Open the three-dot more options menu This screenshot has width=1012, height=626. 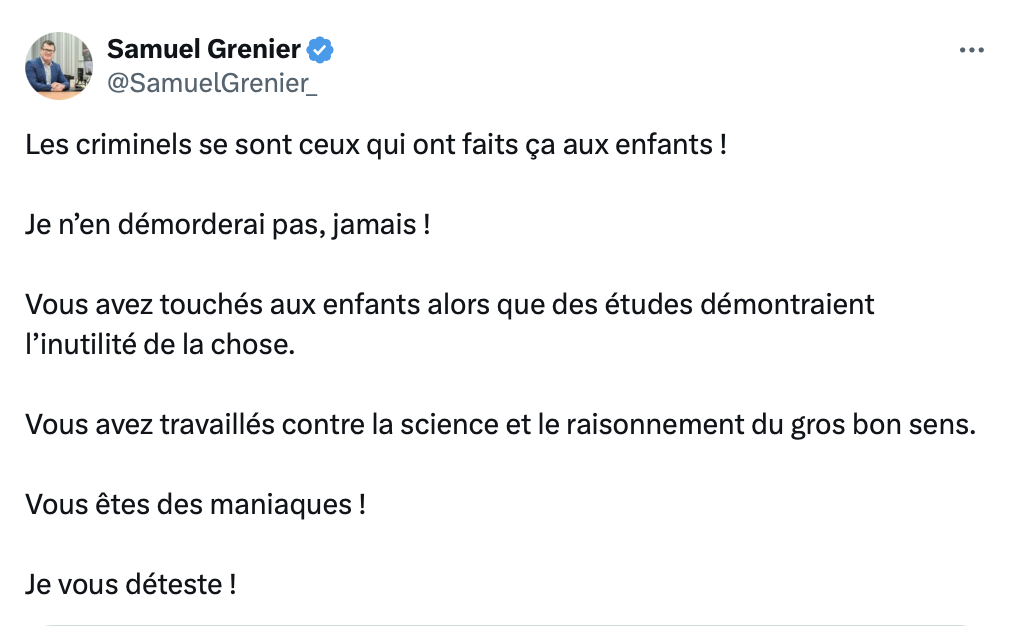pyautogui.click(x=971, y=50)
